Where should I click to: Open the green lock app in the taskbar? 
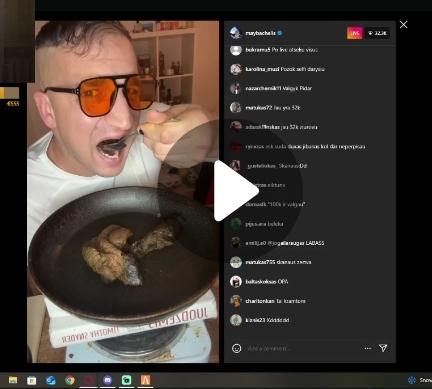[126, 380]
